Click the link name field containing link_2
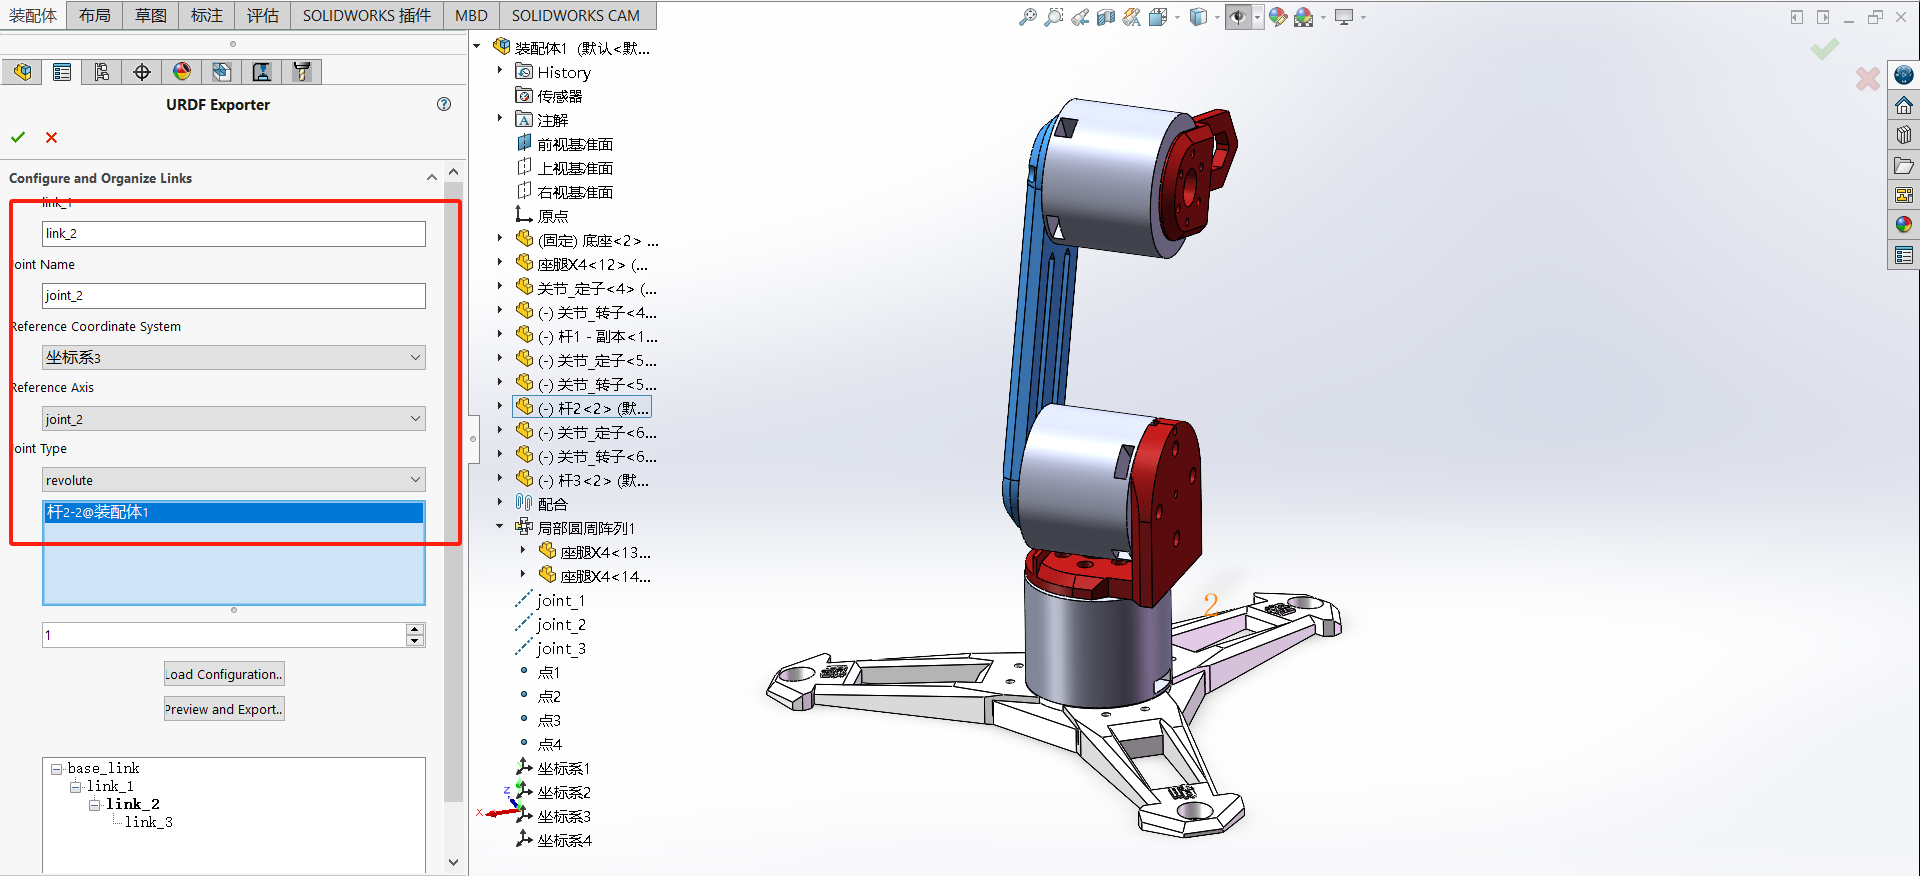Viewport: 1920px width, 876px height. [234, 233]
